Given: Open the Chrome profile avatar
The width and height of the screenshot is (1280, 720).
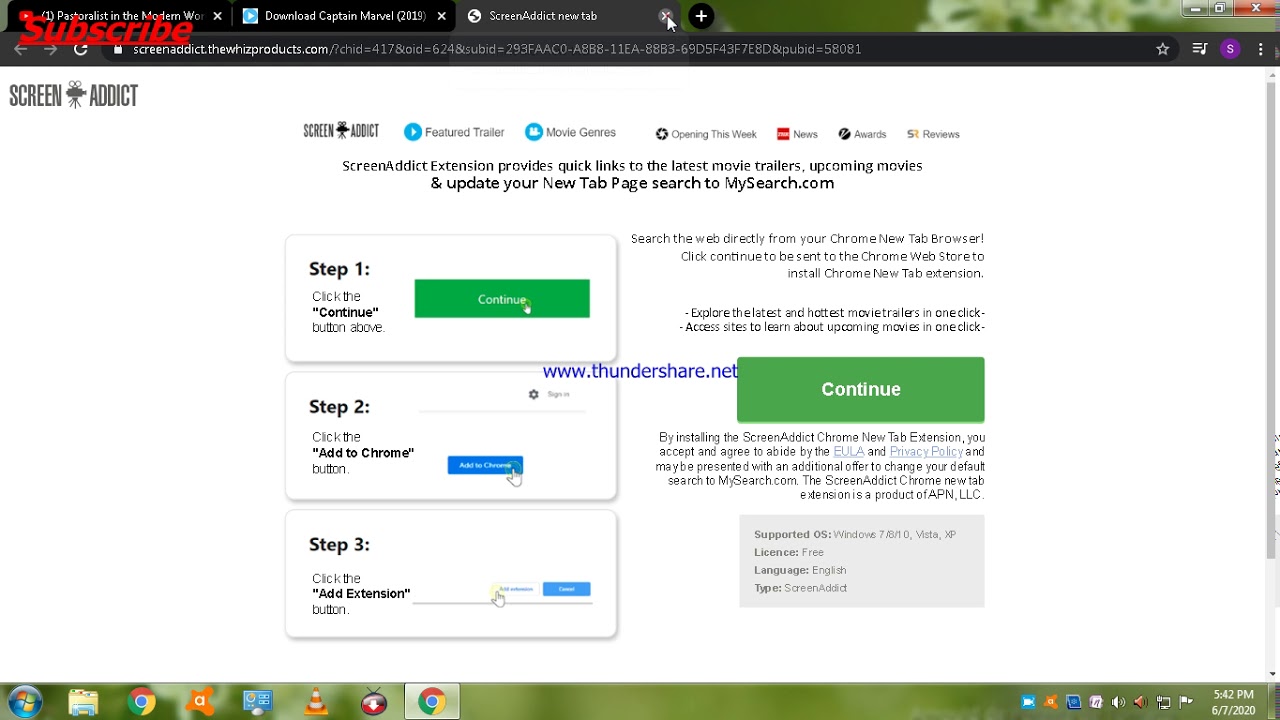Looking at the screenshot, I should coord(1230,49).
